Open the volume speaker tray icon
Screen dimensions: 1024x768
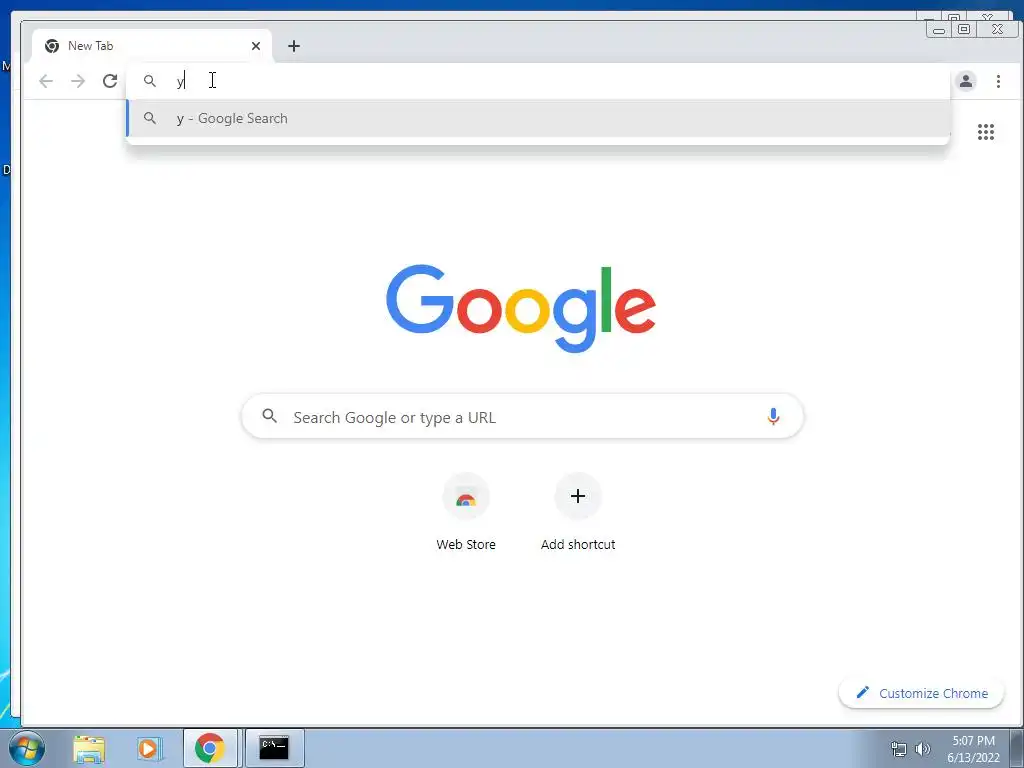[x=923, y=749]
